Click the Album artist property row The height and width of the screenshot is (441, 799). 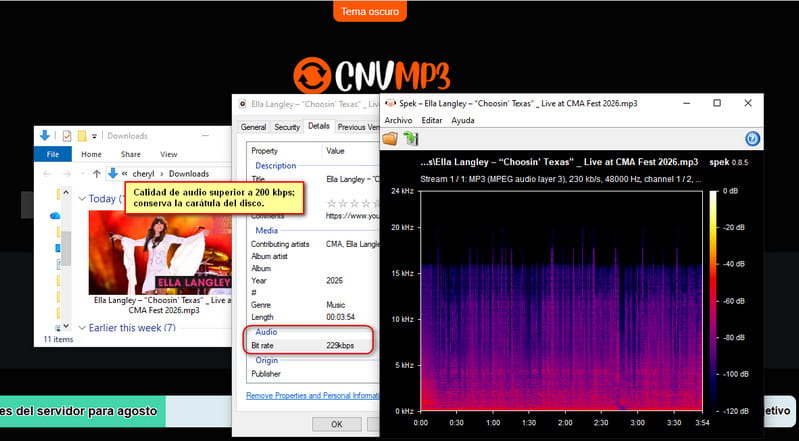pyautogui.click(x=313, y=256)
